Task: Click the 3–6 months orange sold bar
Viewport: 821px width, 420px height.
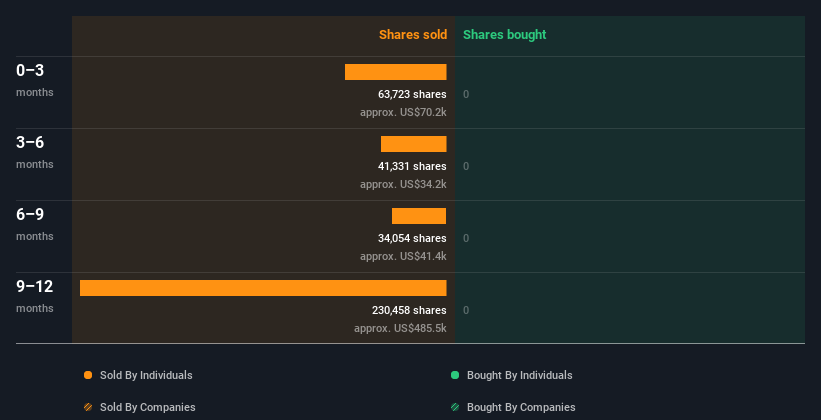Action: point(414,144)
